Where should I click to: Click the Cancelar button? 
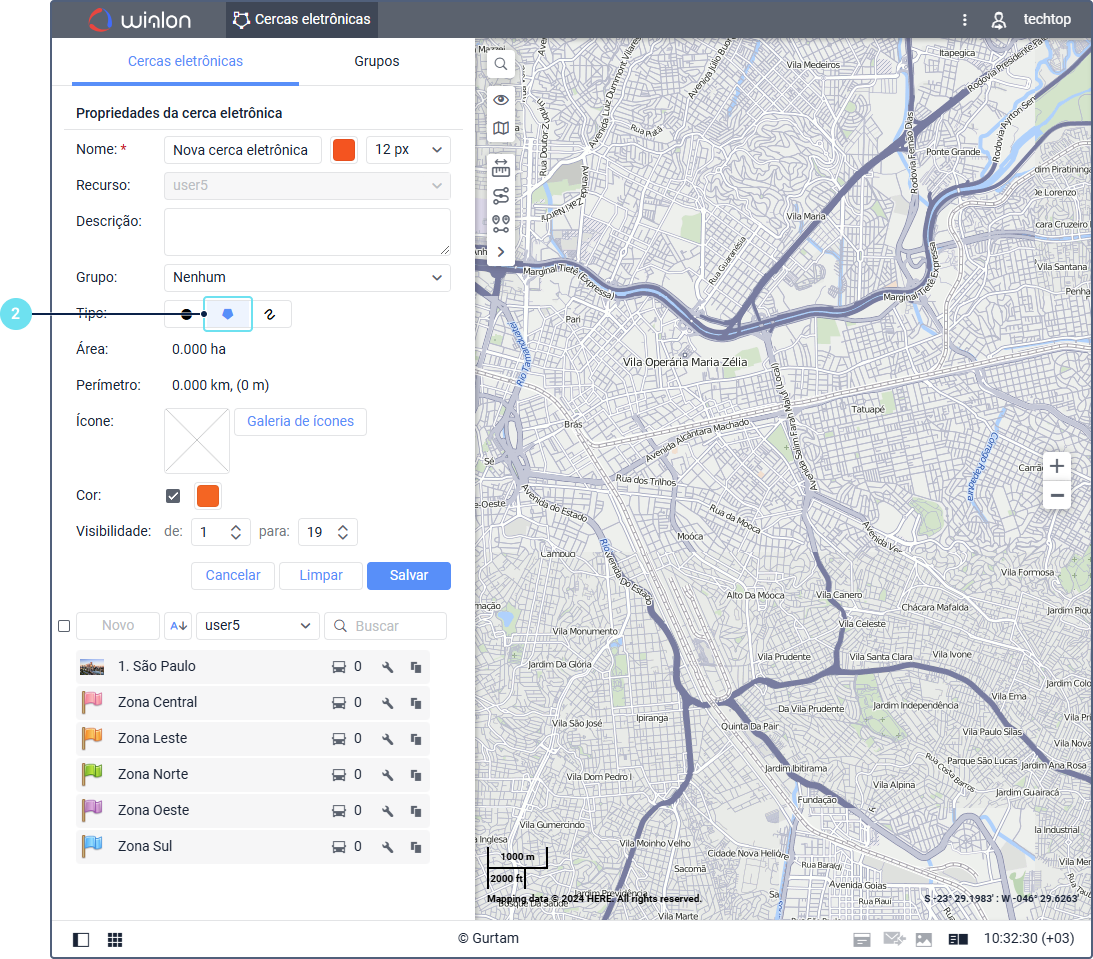point(233,576)
